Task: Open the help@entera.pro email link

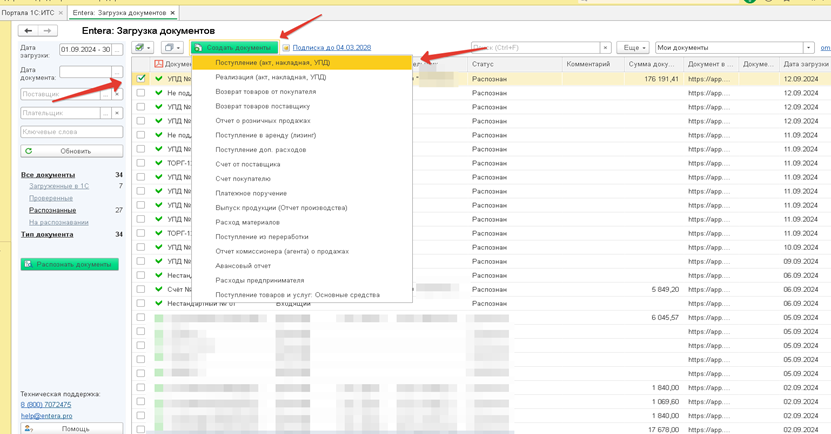Action: [47, 416]
